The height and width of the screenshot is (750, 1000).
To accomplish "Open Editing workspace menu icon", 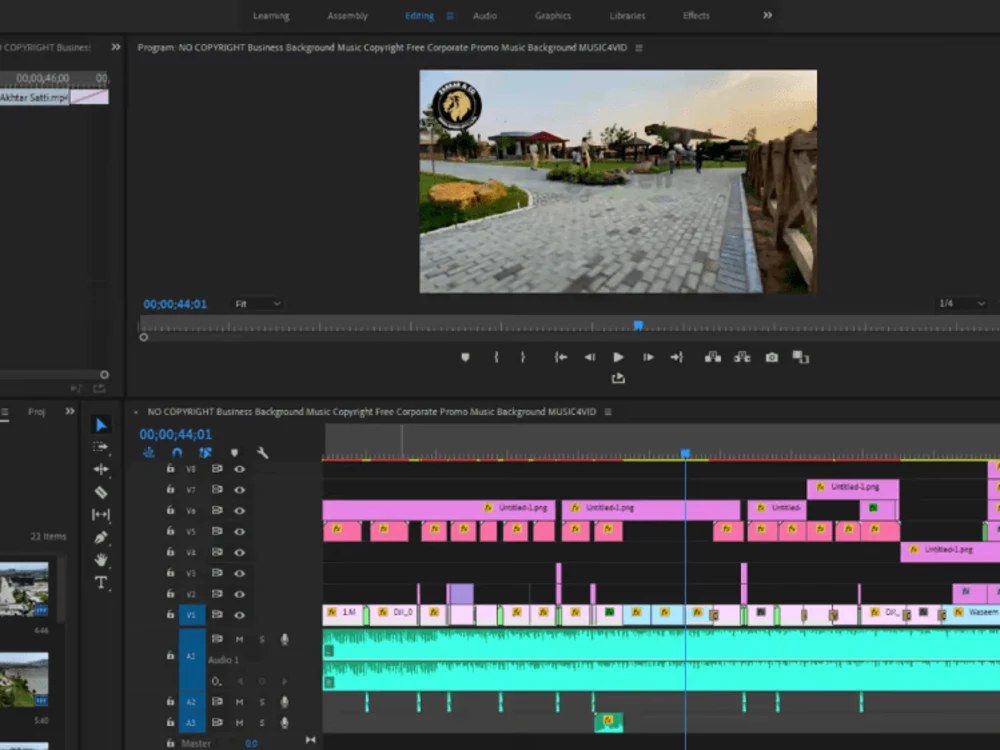I will (450, 16).
